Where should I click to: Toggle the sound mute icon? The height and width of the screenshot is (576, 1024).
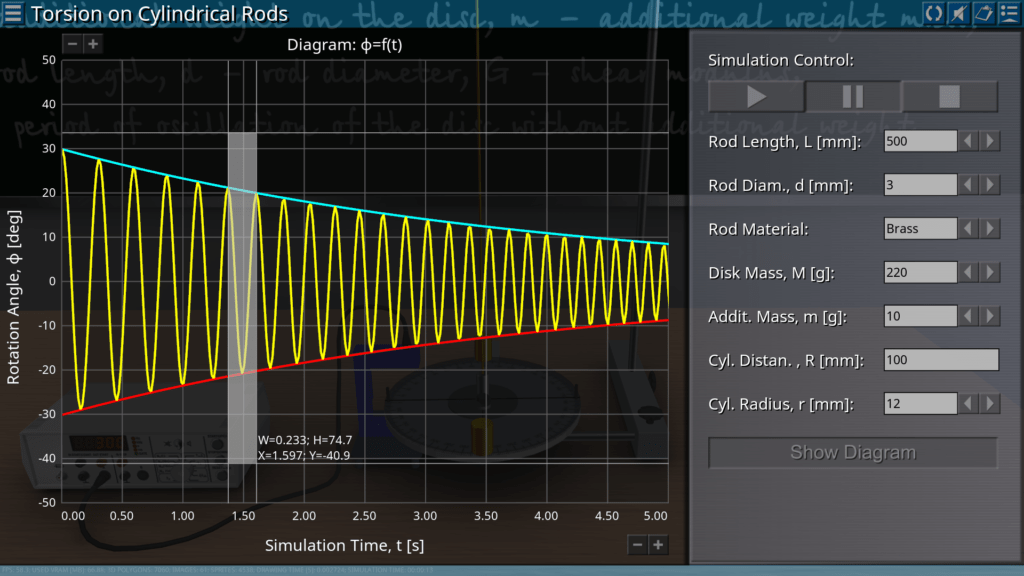(x=958, y=13)
